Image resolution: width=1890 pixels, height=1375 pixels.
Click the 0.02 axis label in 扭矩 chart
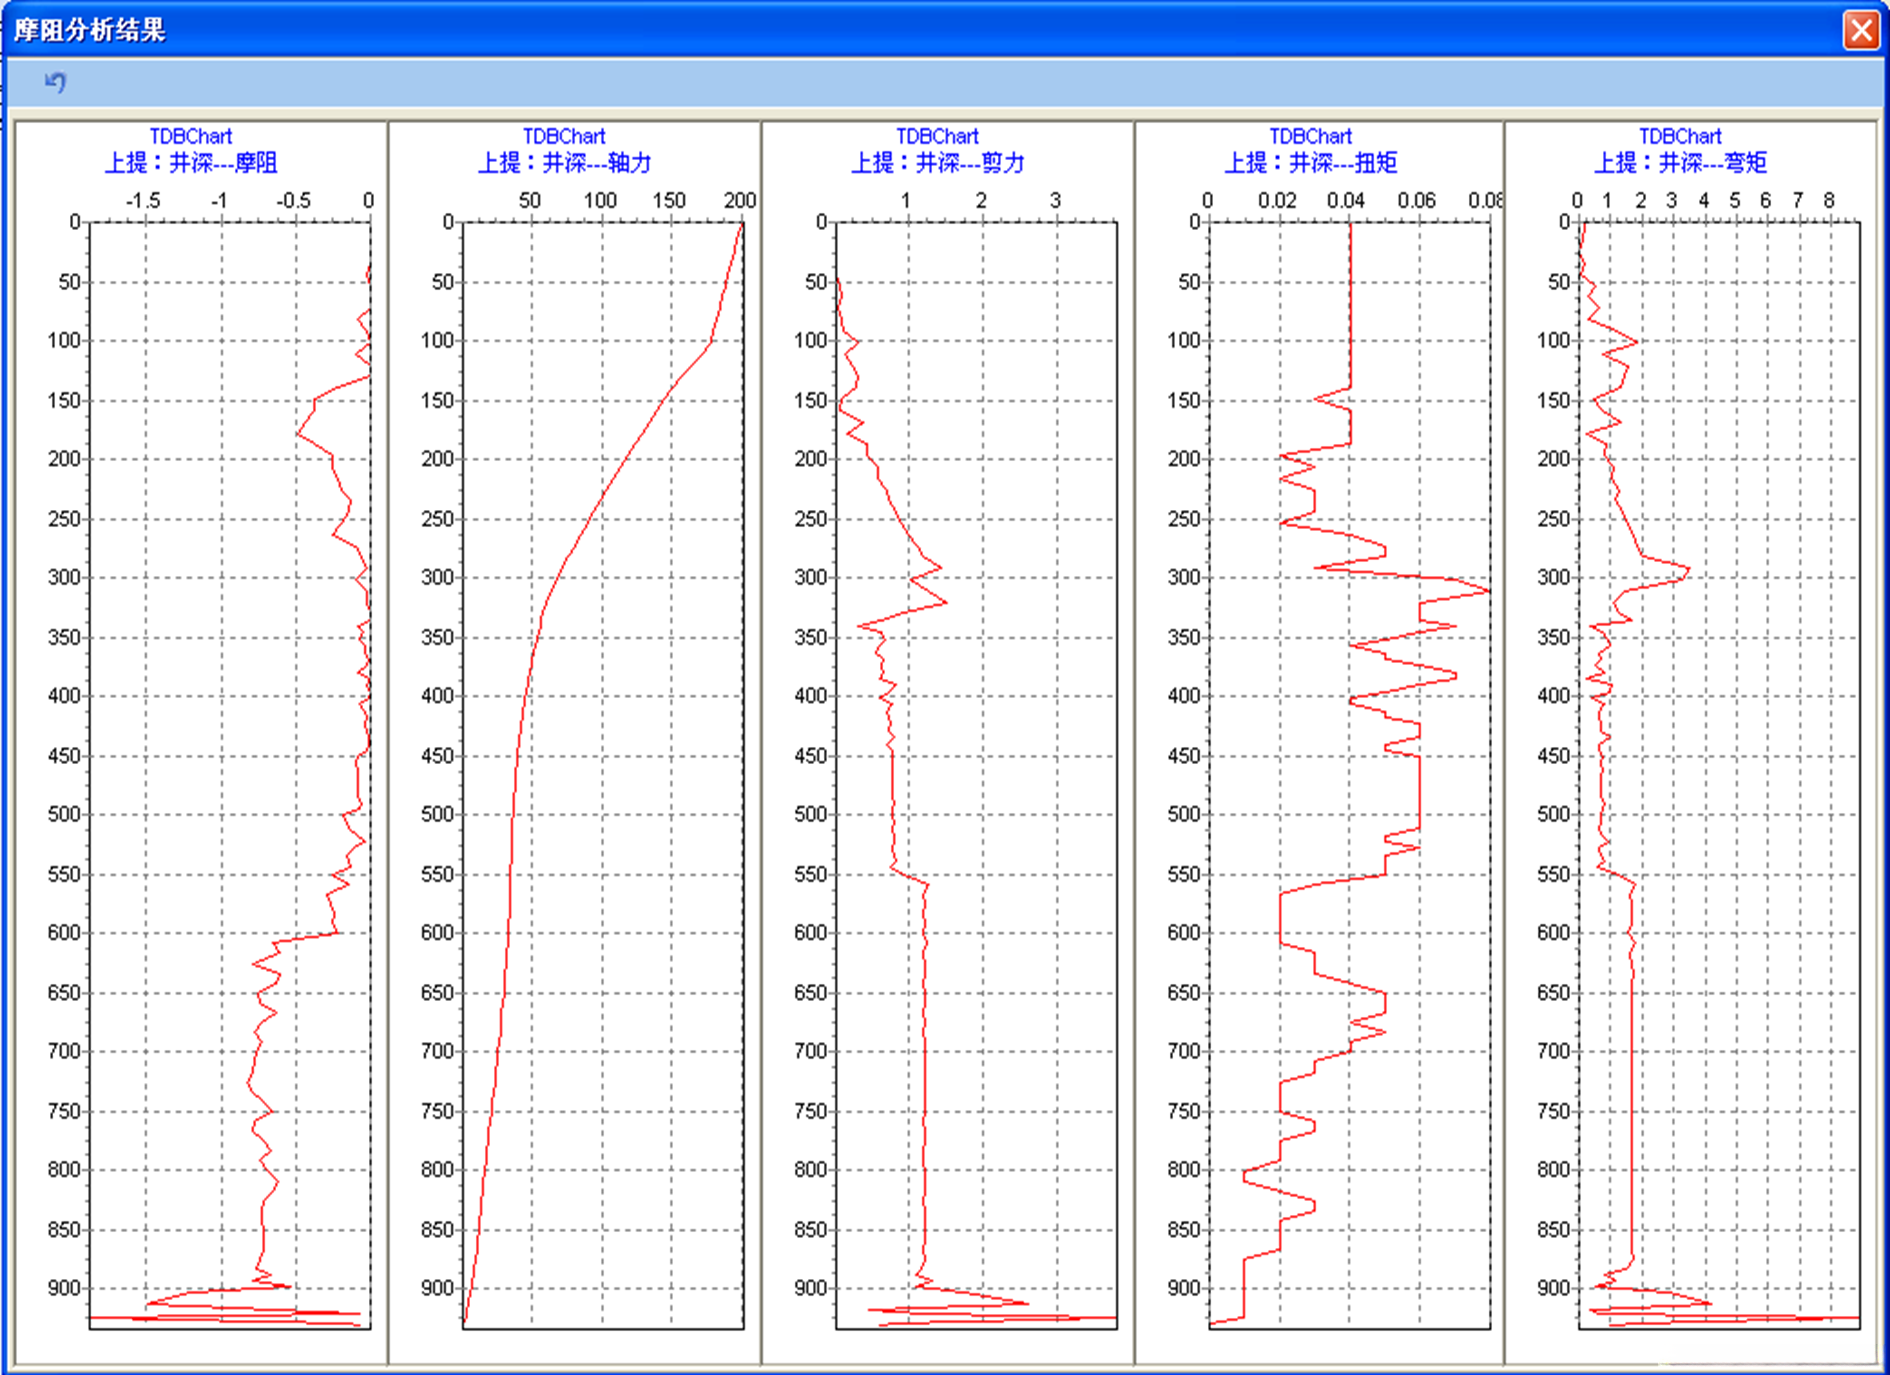1277,201
